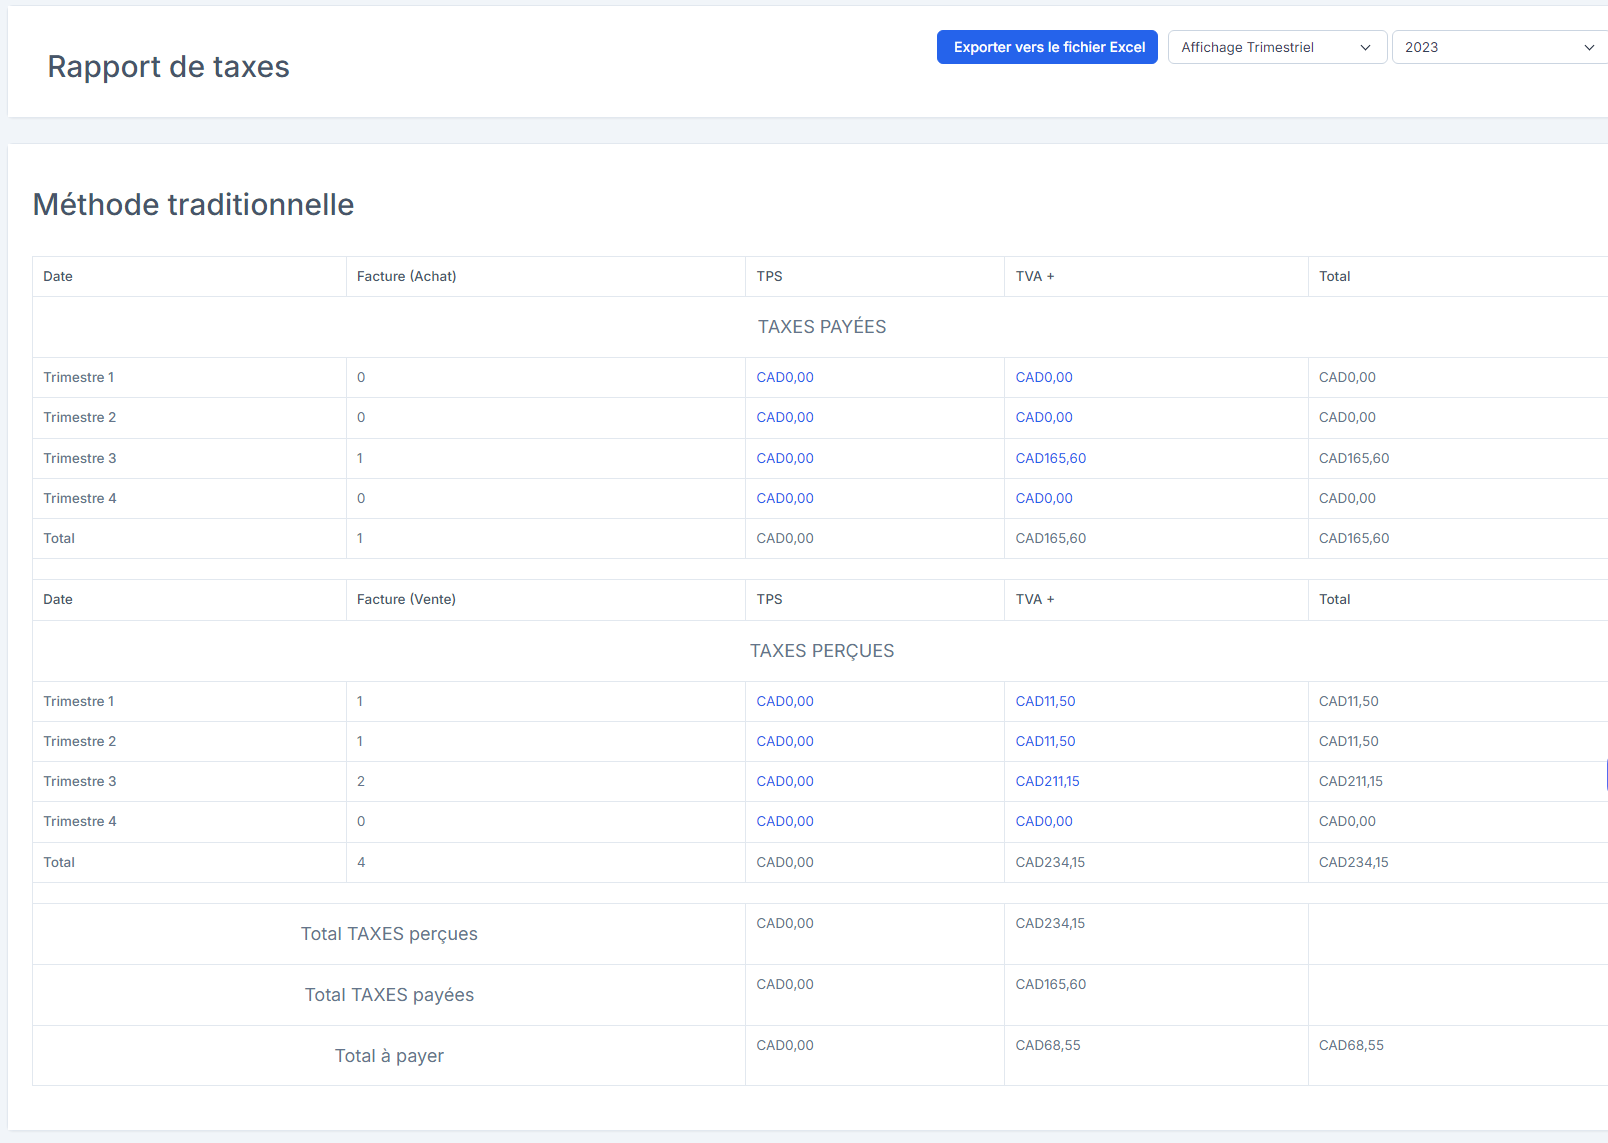Open the CAD11,50 TVA+ link for Trimestre 2
The image size is (1608, 1143).
1045,741
